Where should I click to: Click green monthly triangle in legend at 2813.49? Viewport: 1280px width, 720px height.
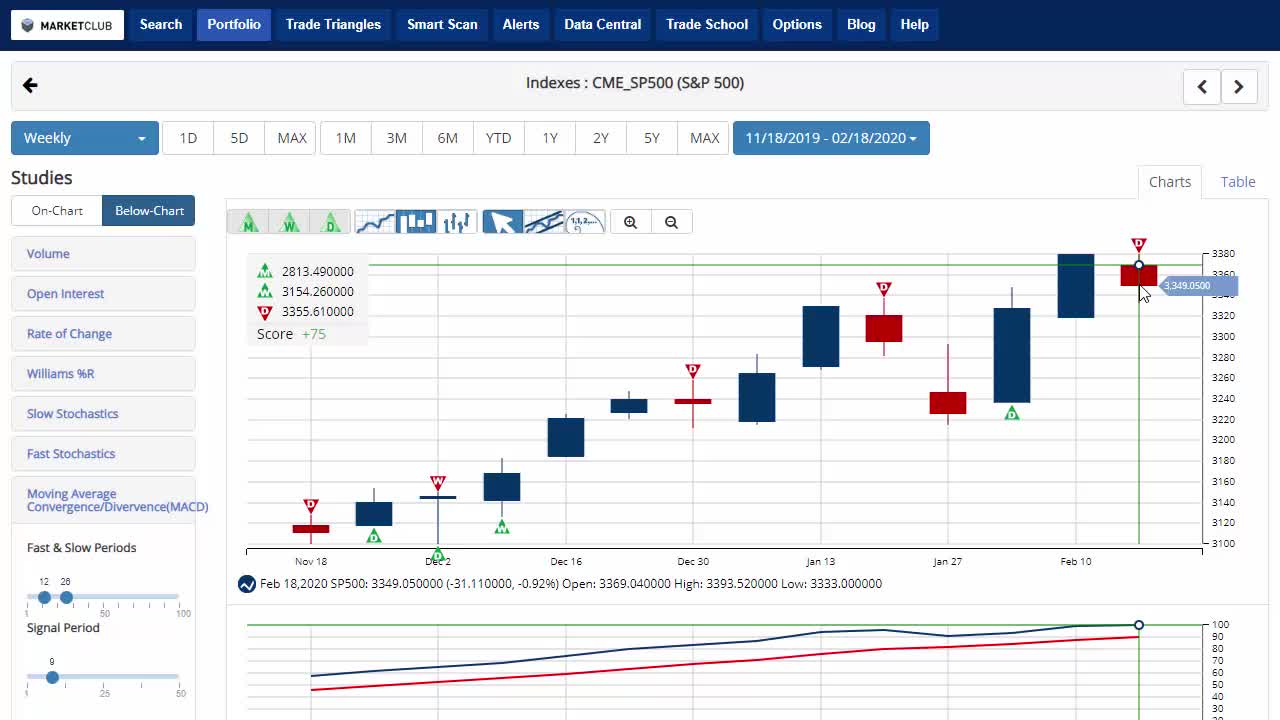click(x=265, y=271)
